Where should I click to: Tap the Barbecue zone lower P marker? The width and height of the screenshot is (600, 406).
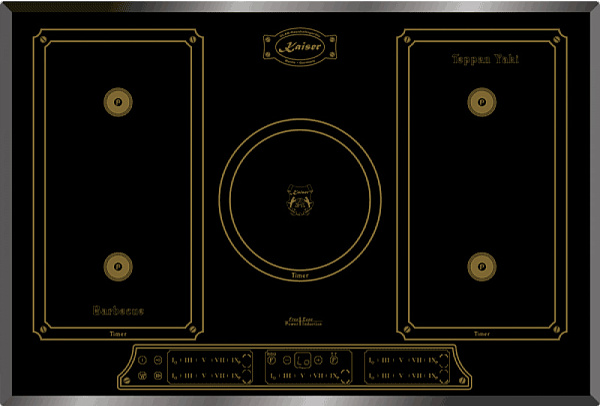(x=116, y=264)
